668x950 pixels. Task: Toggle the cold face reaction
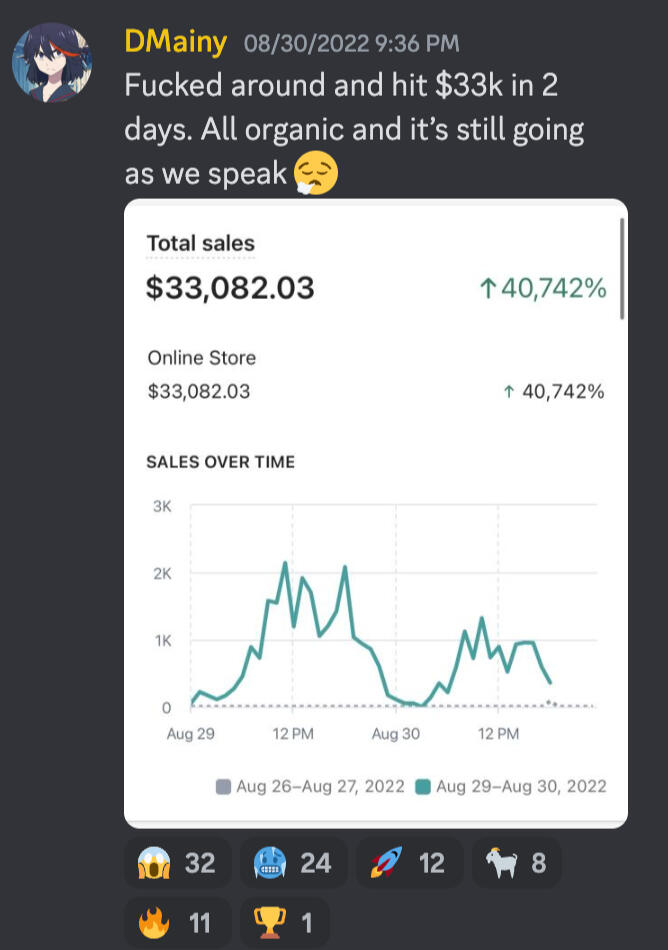293,863
